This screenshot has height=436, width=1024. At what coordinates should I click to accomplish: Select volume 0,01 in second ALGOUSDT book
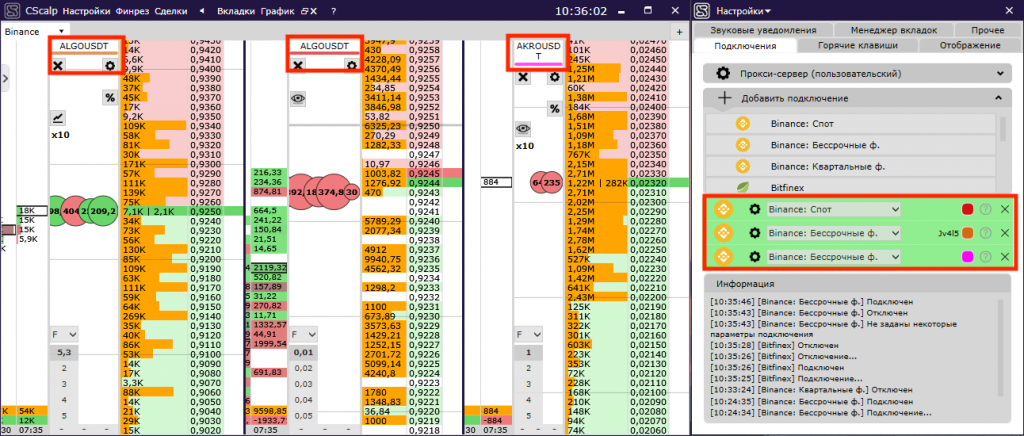pyautogui.click(x=303, y=352)
